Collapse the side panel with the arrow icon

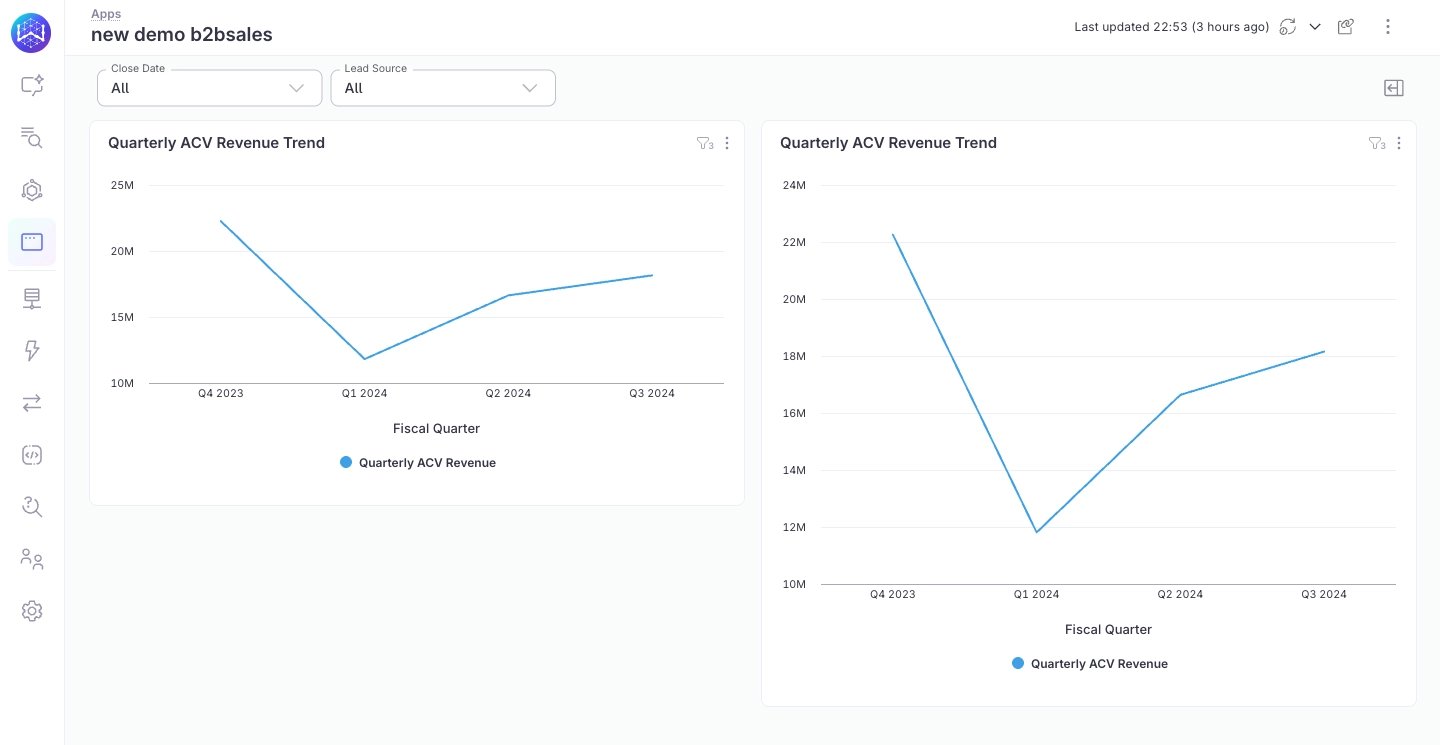1394,88
